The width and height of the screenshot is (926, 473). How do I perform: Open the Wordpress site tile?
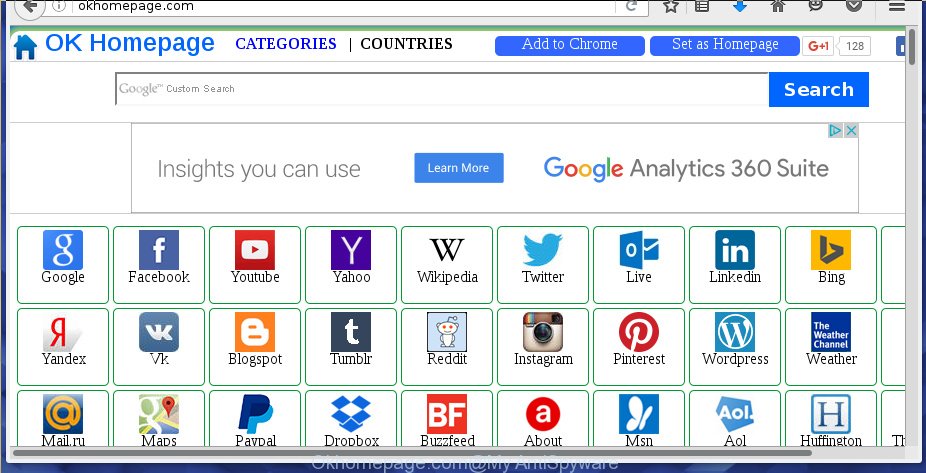coord(735,347)
